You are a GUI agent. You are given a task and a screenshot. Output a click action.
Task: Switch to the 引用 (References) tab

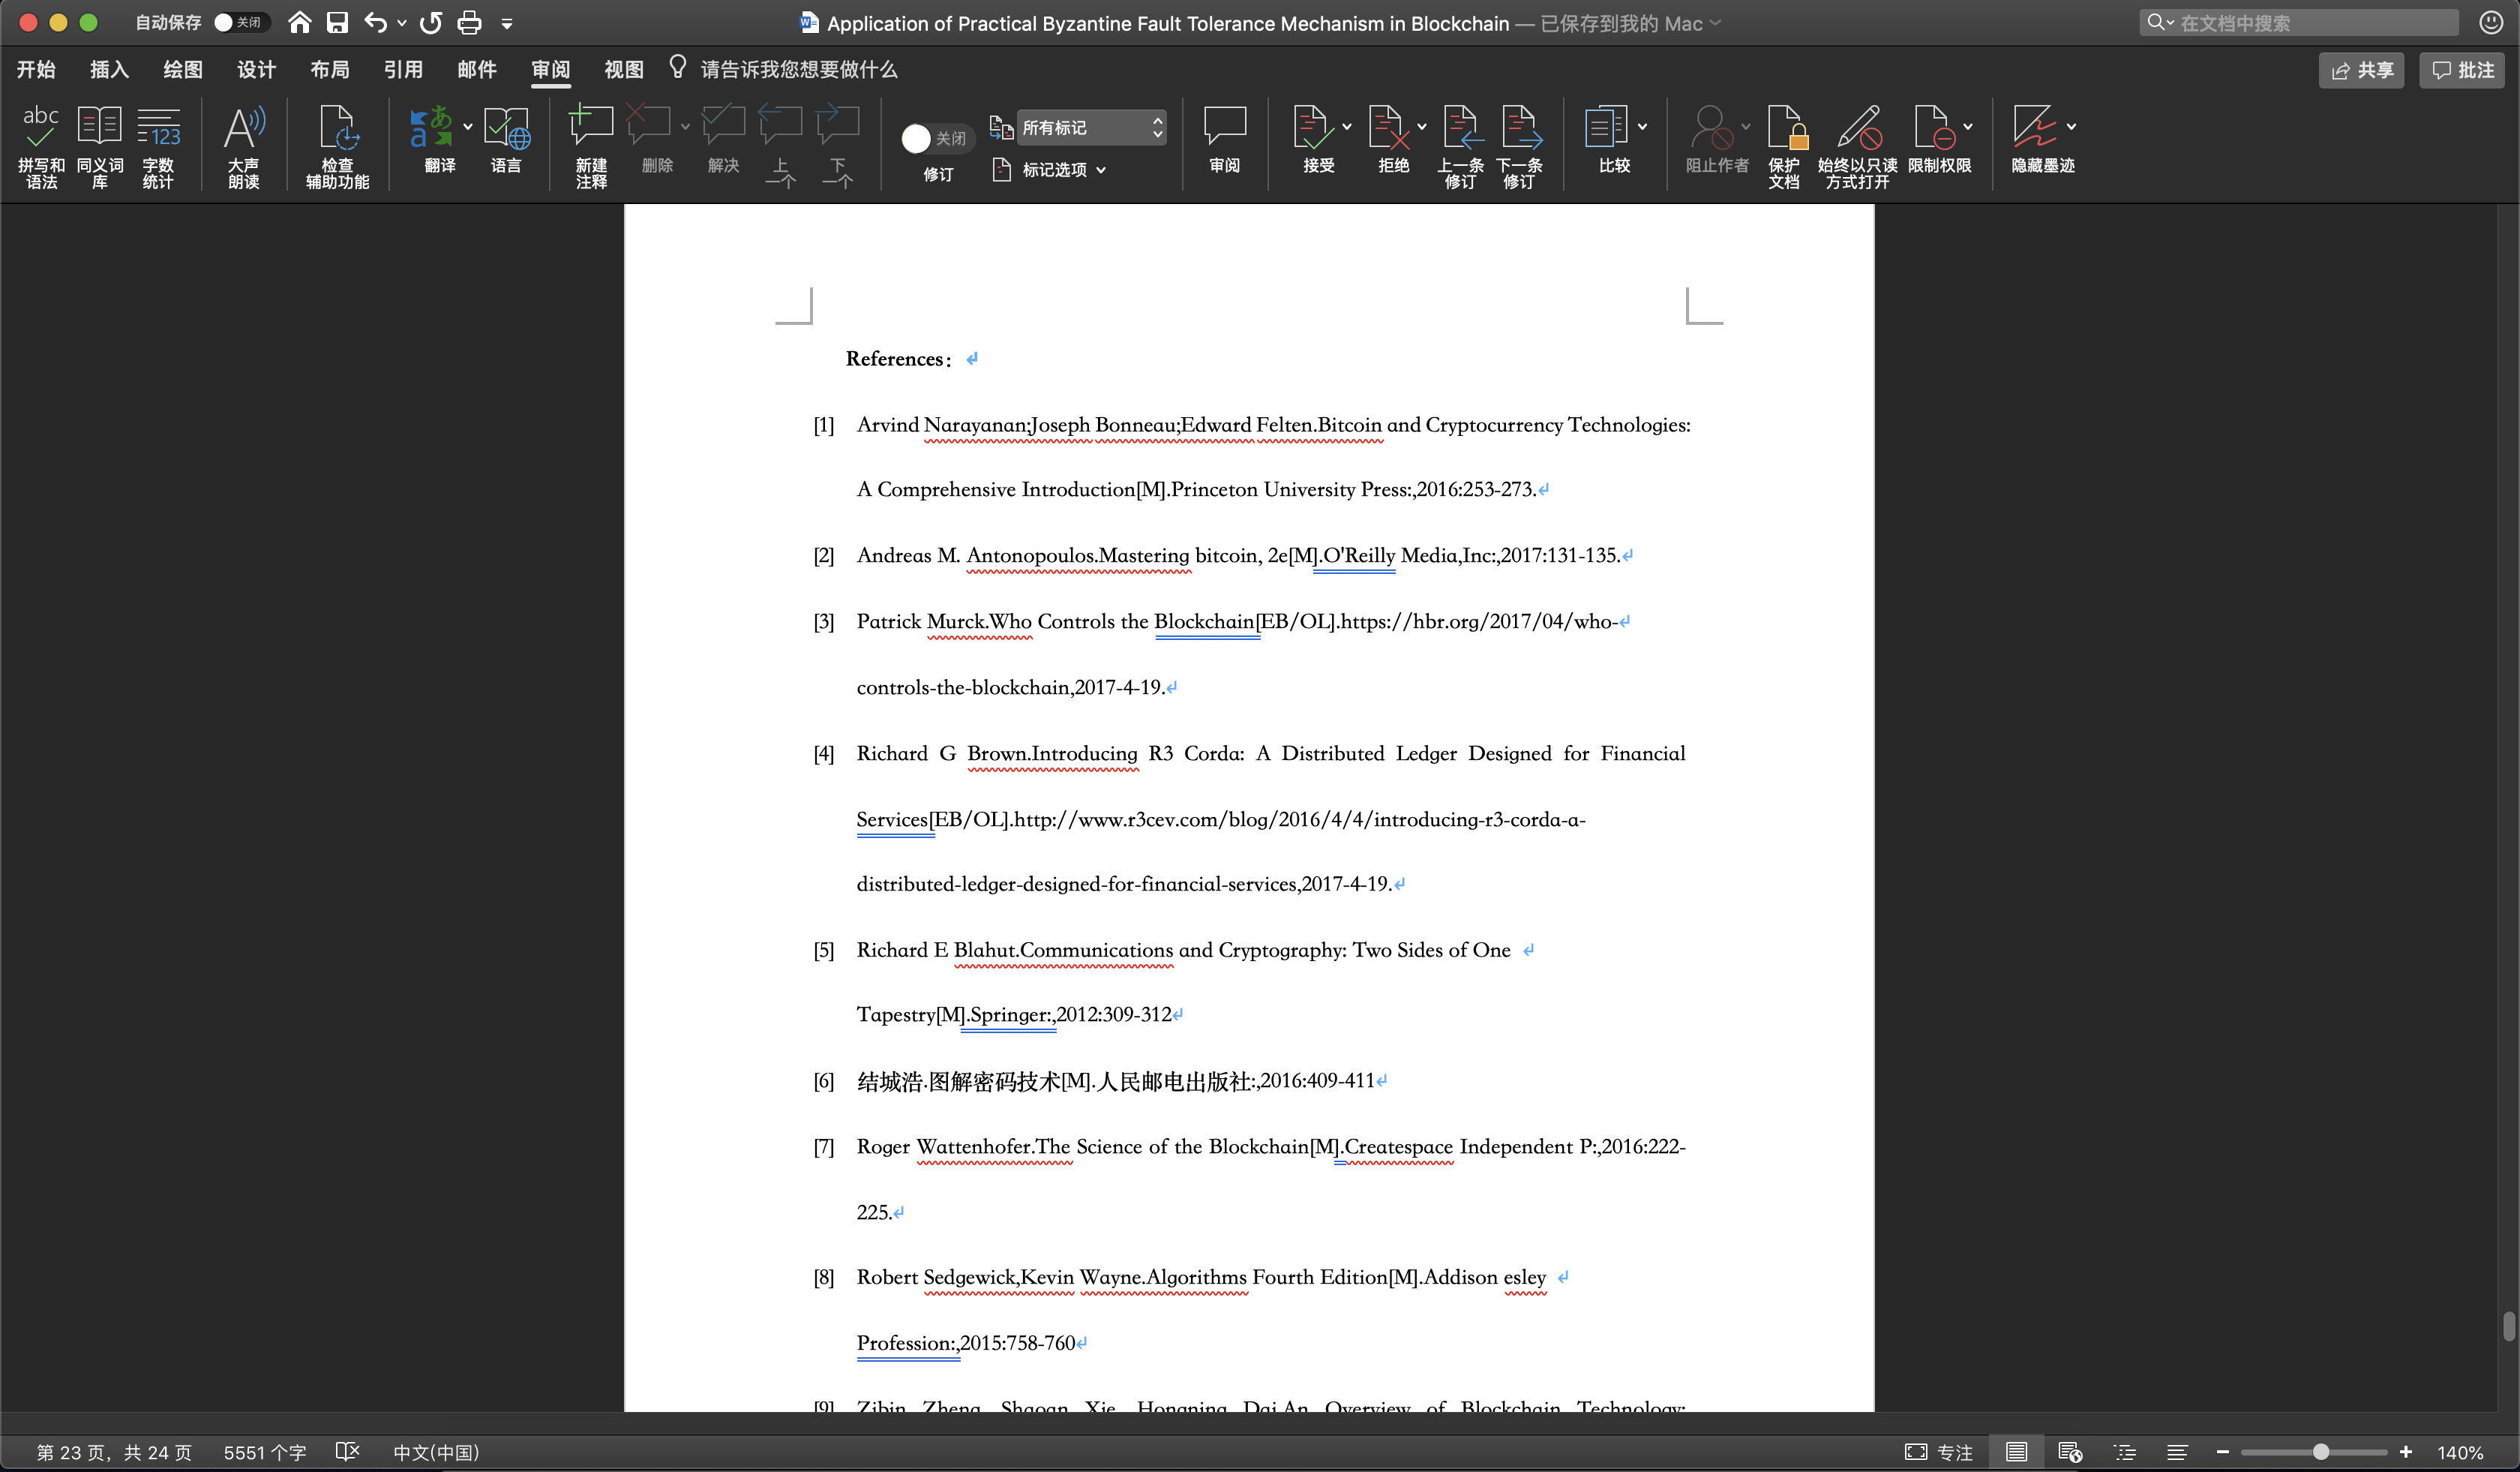pyautogui.click(x=403, y=69)
